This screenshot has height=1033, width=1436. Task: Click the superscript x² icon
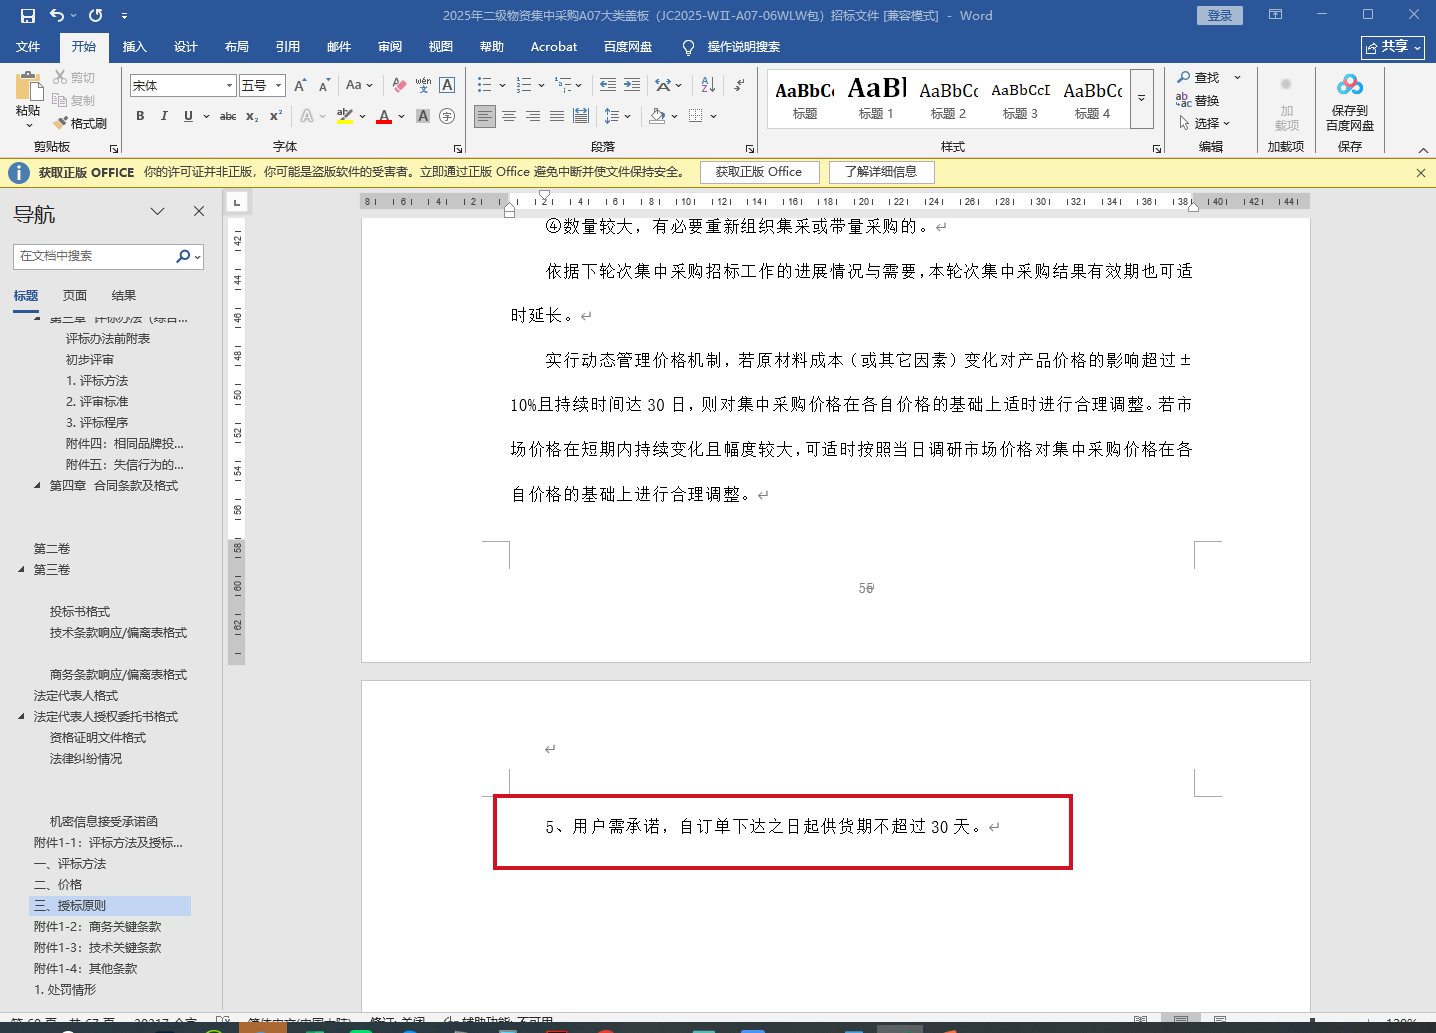(276, 116)
